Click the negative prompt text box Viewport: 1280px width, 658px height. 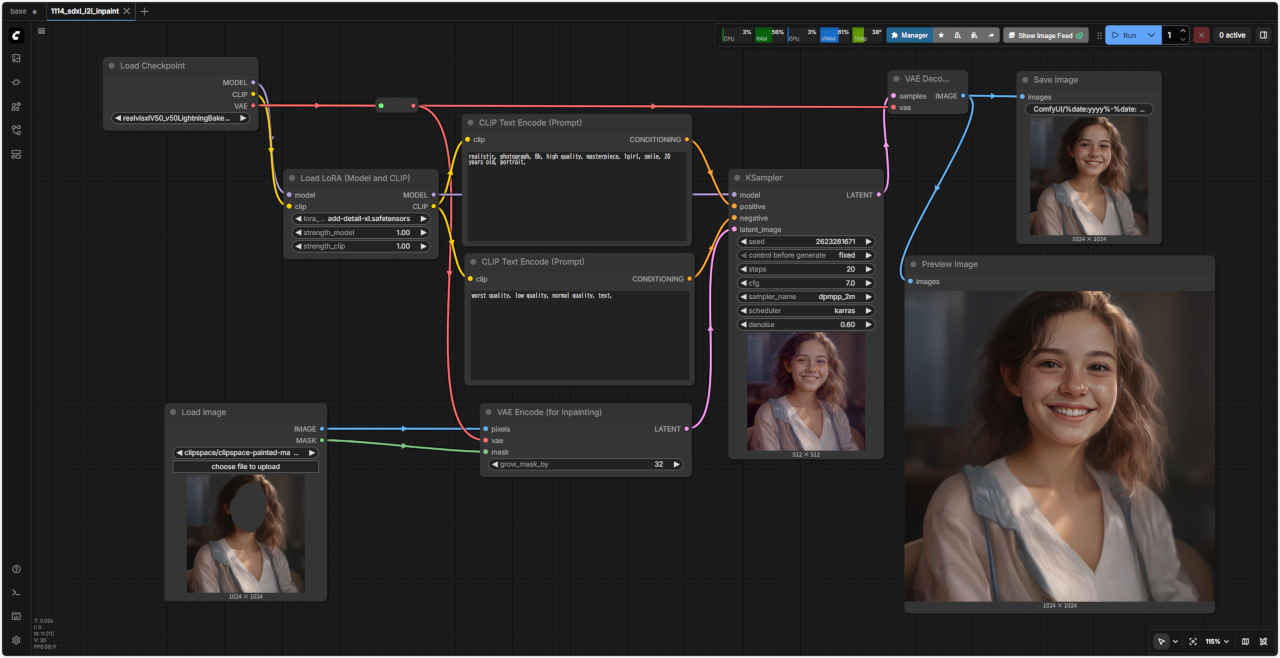coord(578,335)
